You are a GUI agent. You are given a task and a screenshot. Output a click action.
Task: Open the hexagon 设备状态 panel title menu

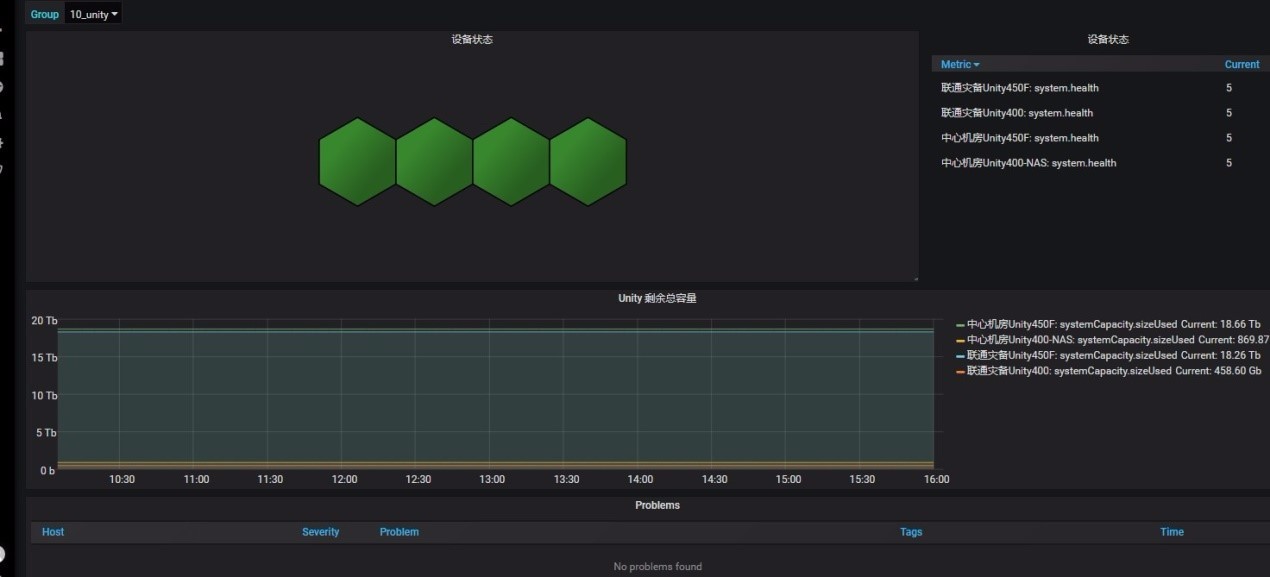tap(472, 40)
